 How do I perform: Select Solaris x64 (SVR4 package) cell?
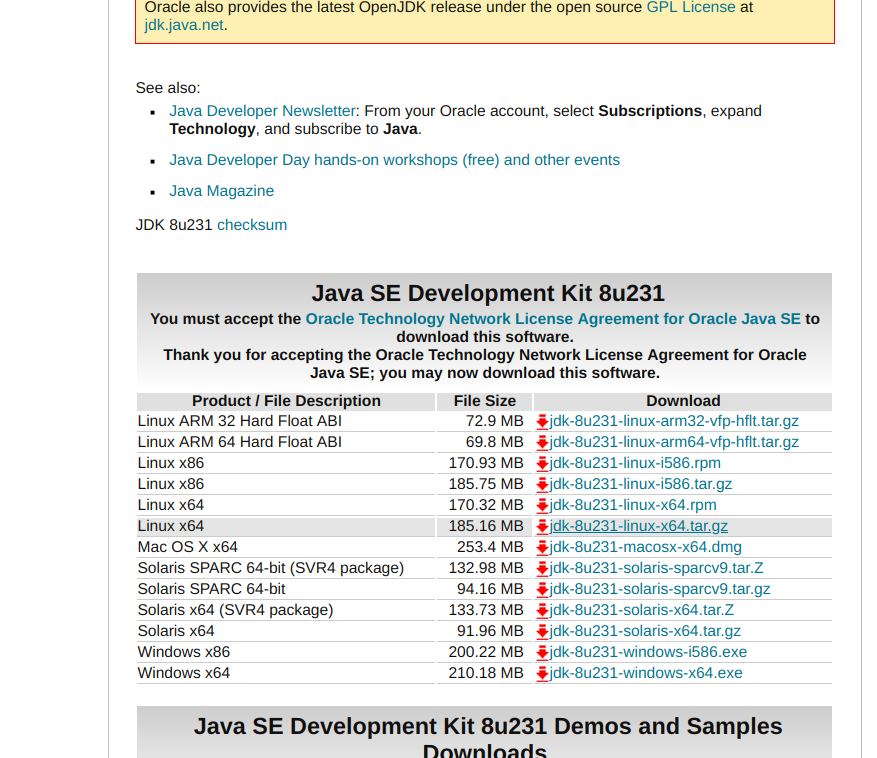286,610
